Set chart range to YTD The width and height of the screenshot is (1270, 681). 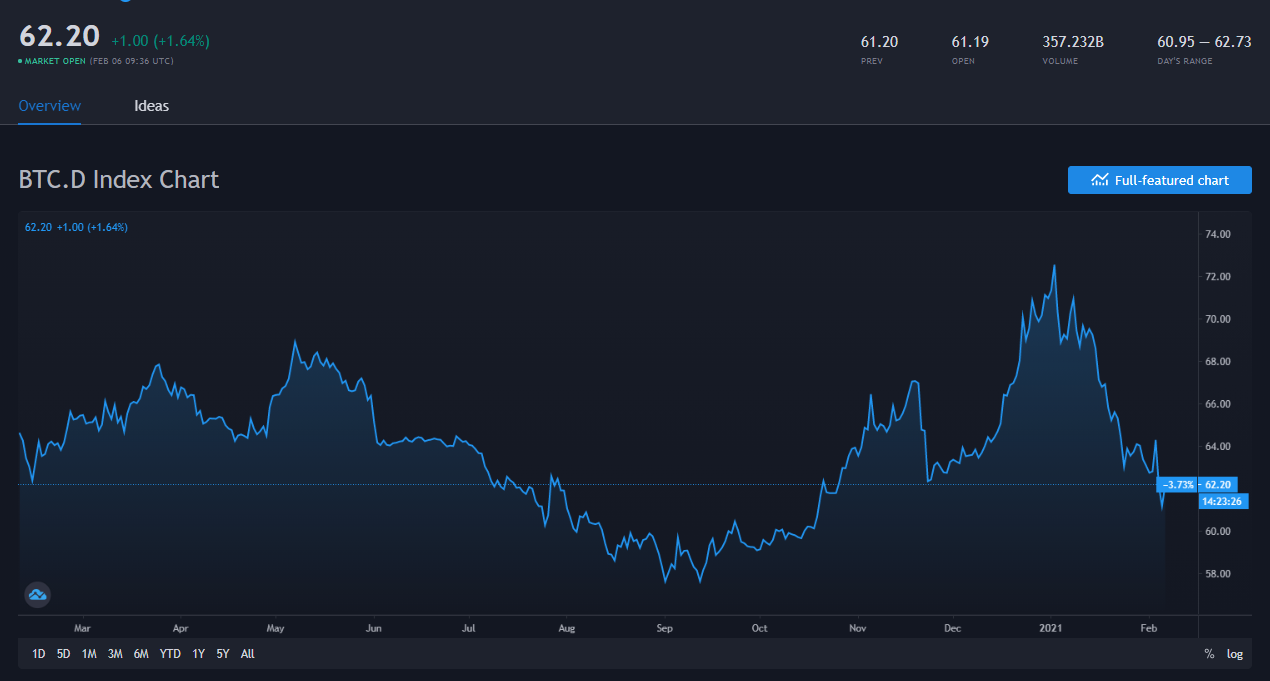pos(170,654)
